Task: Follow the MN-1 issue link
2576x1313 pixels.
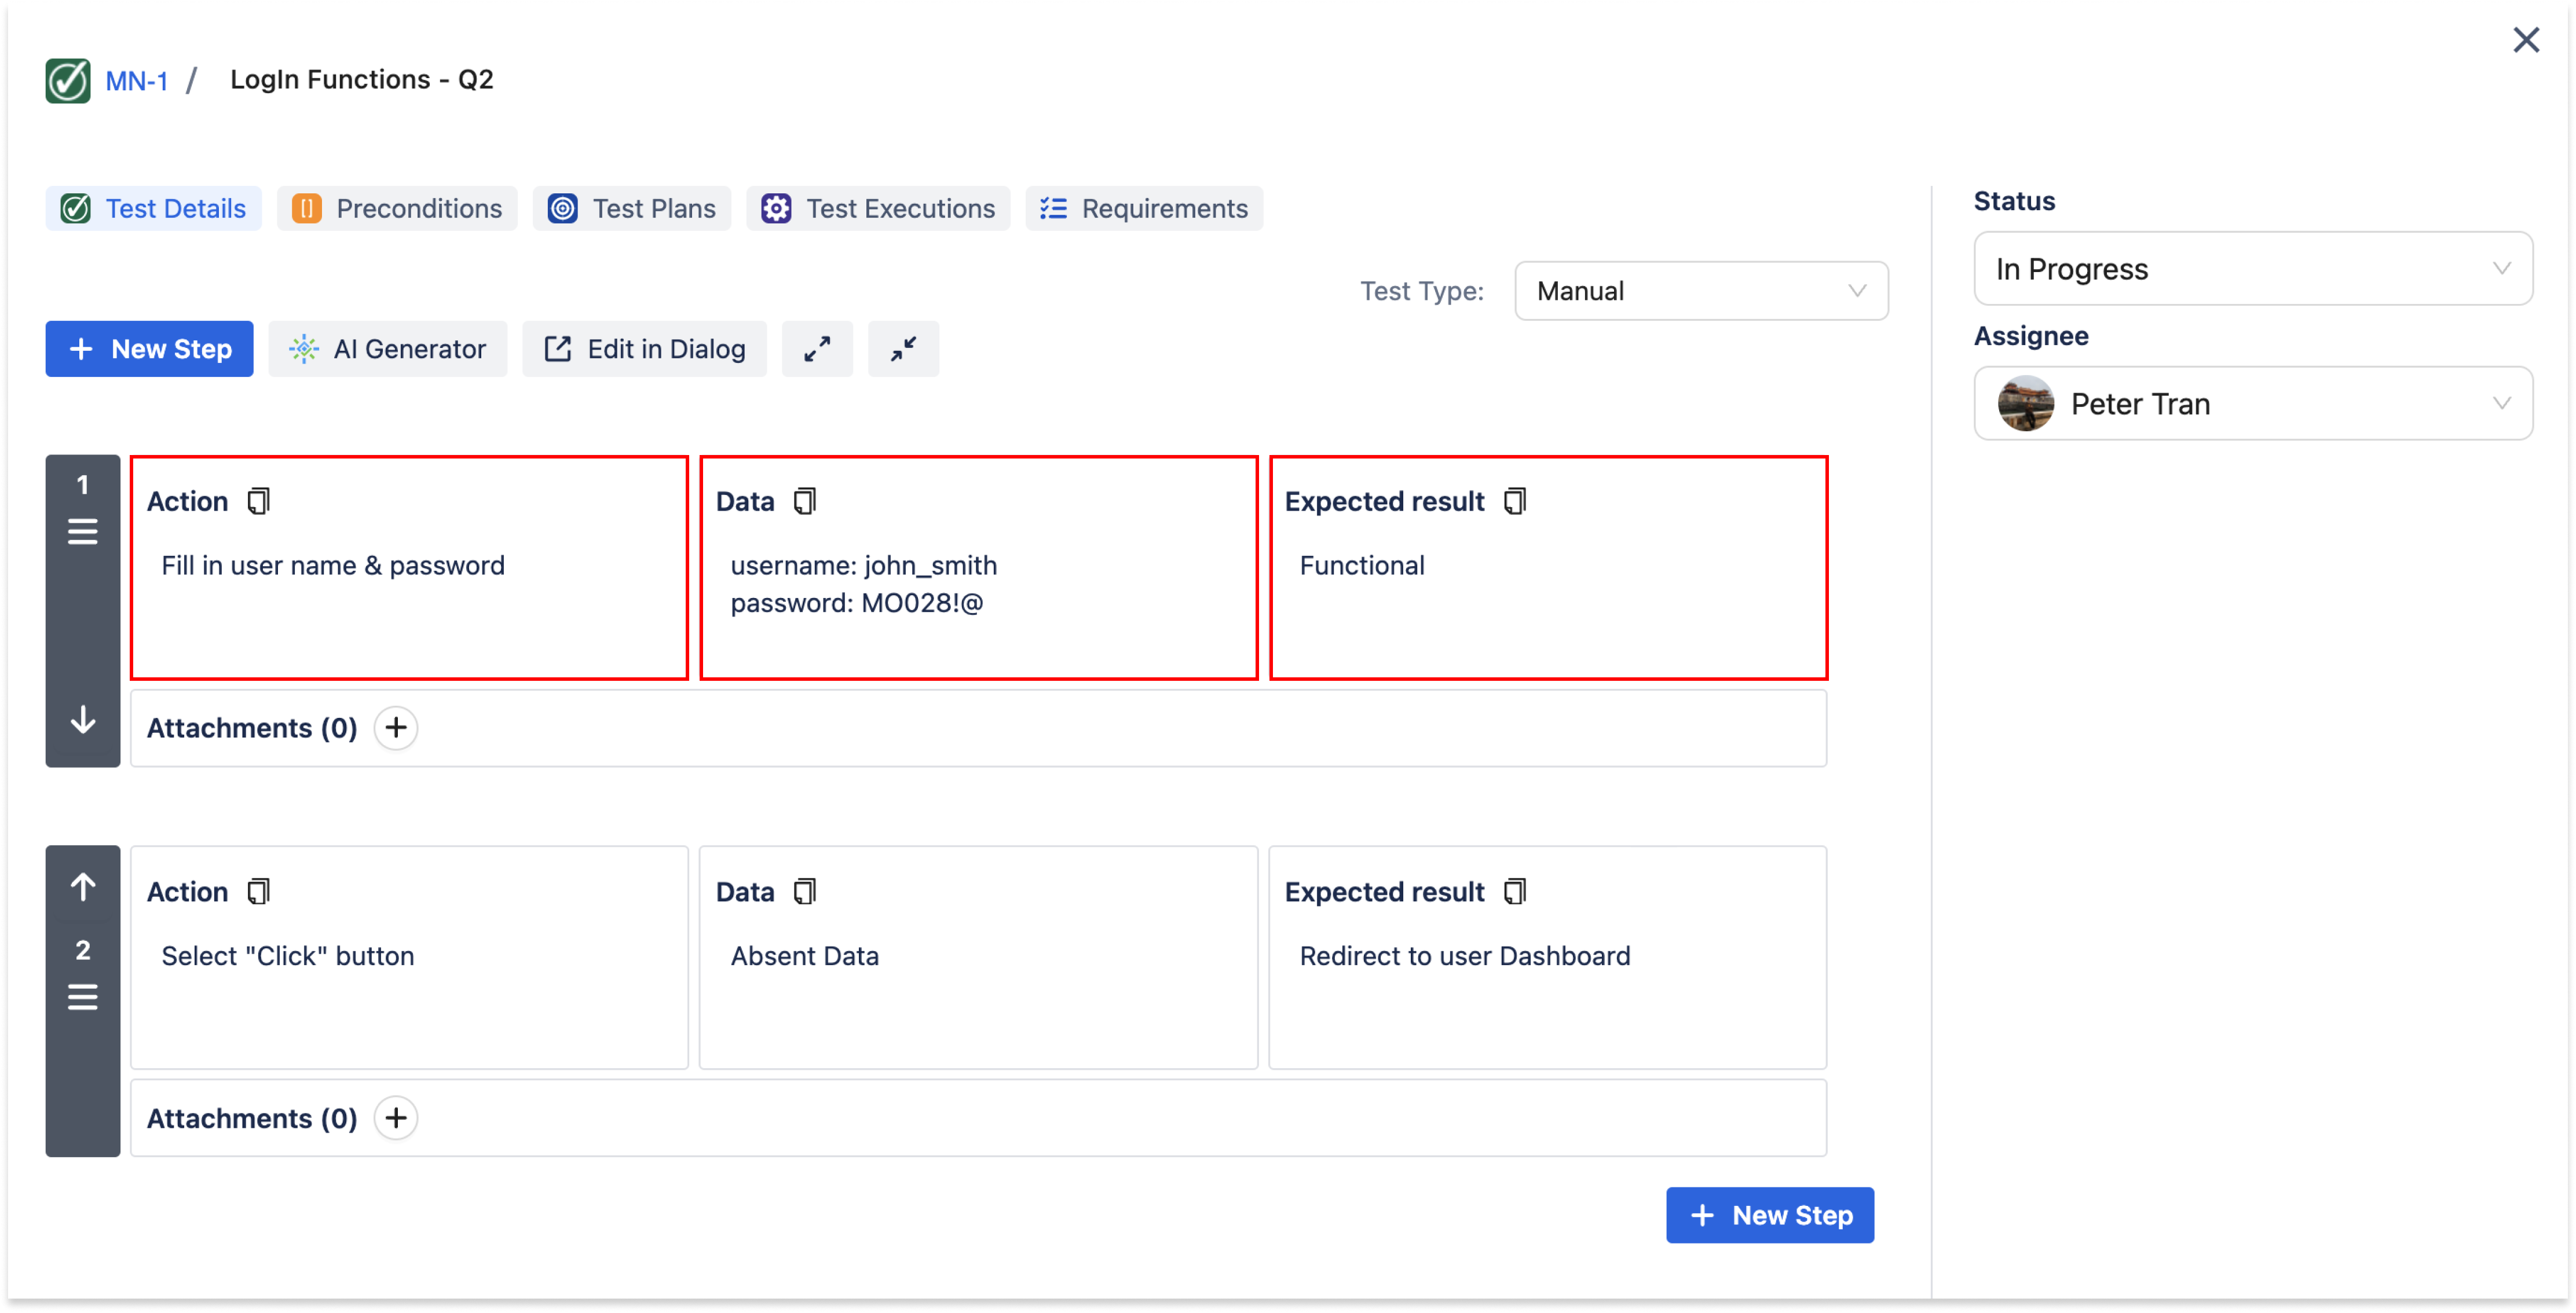Action: coord(137,81)
